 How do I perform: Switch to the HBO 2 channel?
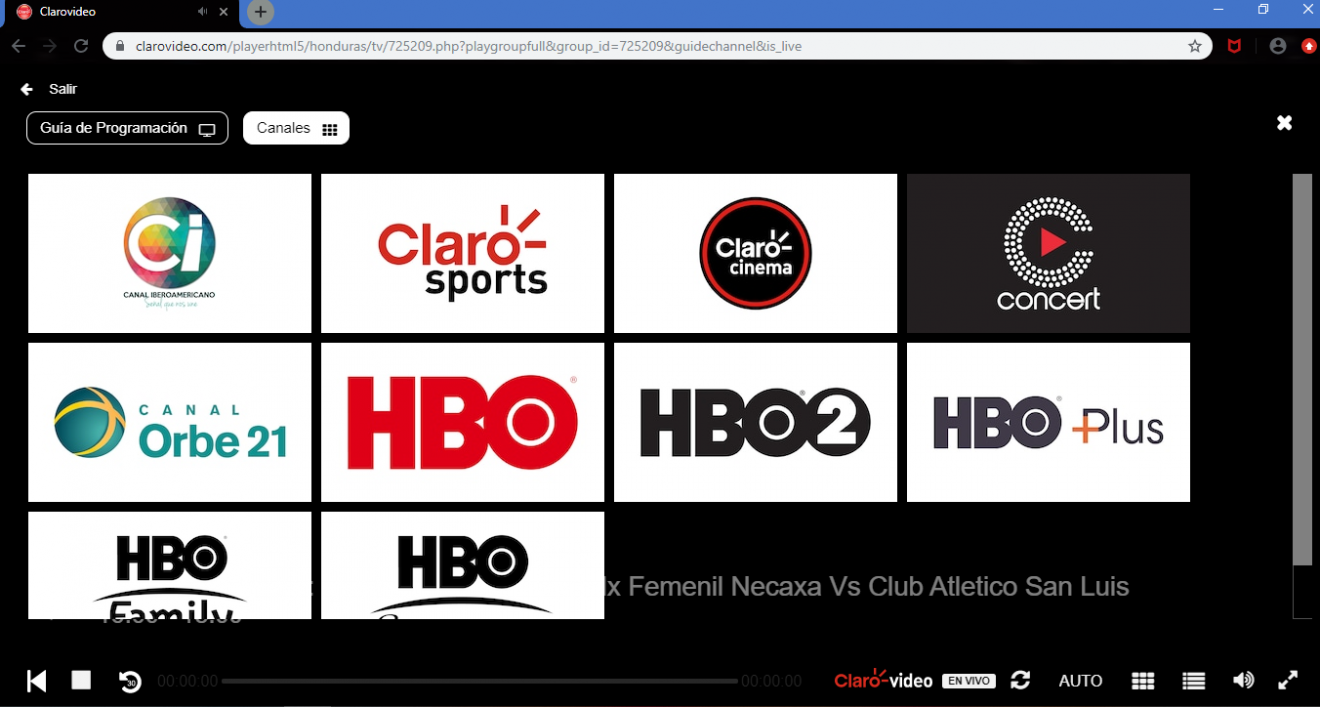(x=755, y=422)
